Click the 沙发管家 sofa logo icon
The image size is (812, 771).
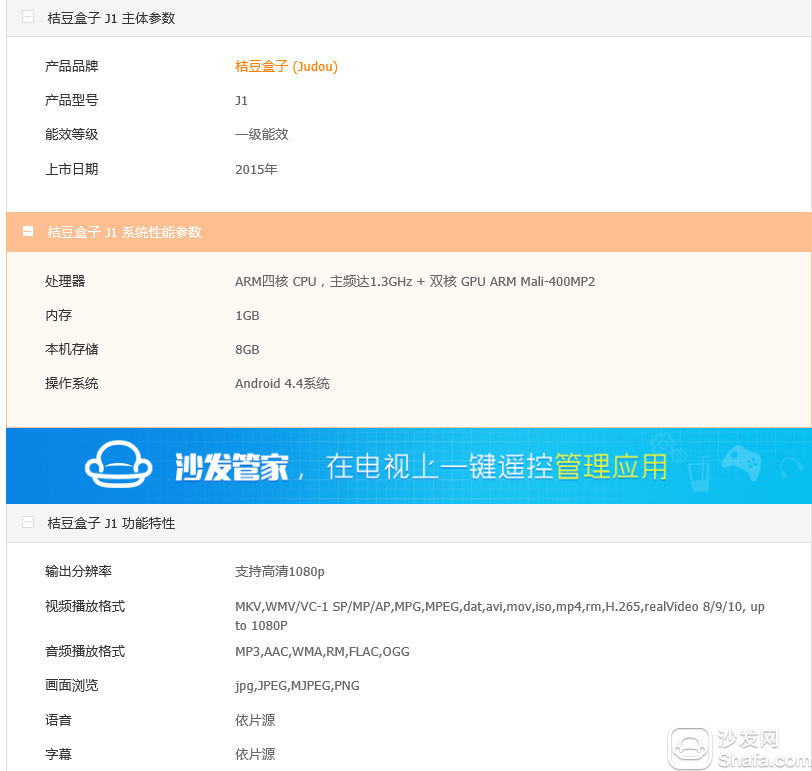119,464
